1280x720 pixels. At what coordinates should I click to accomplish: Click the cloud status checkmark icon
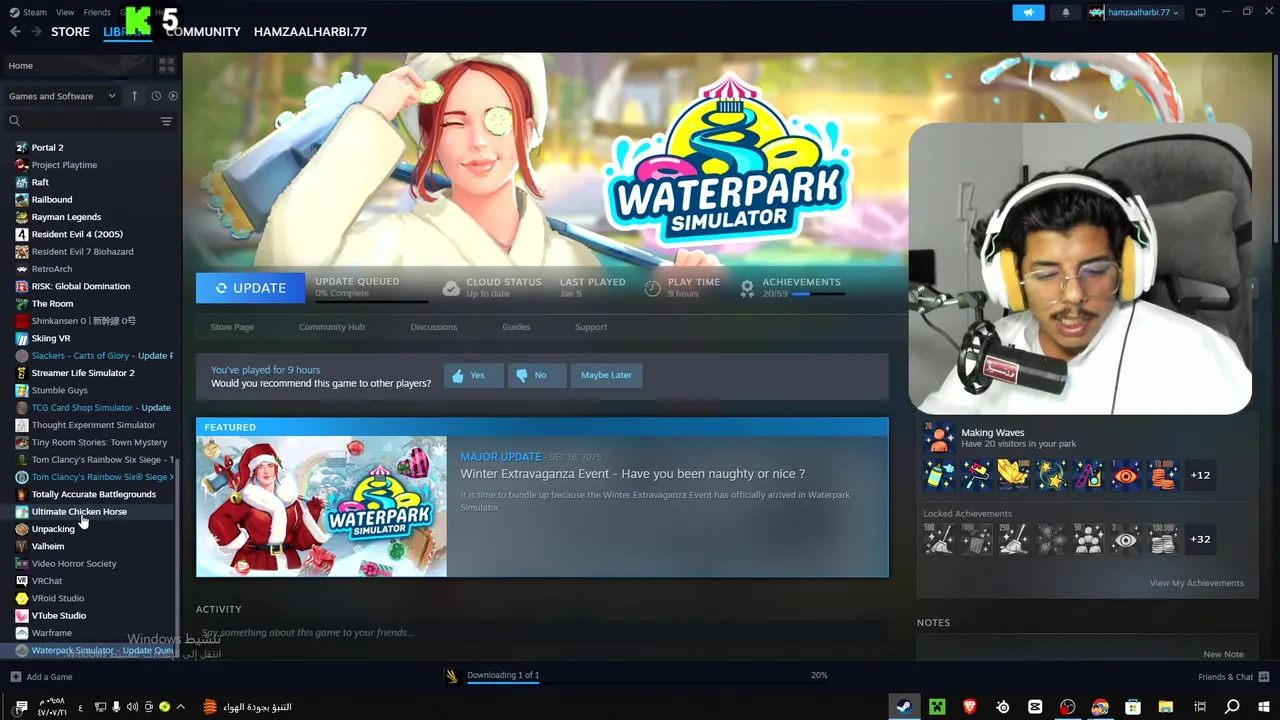(451, 288)
